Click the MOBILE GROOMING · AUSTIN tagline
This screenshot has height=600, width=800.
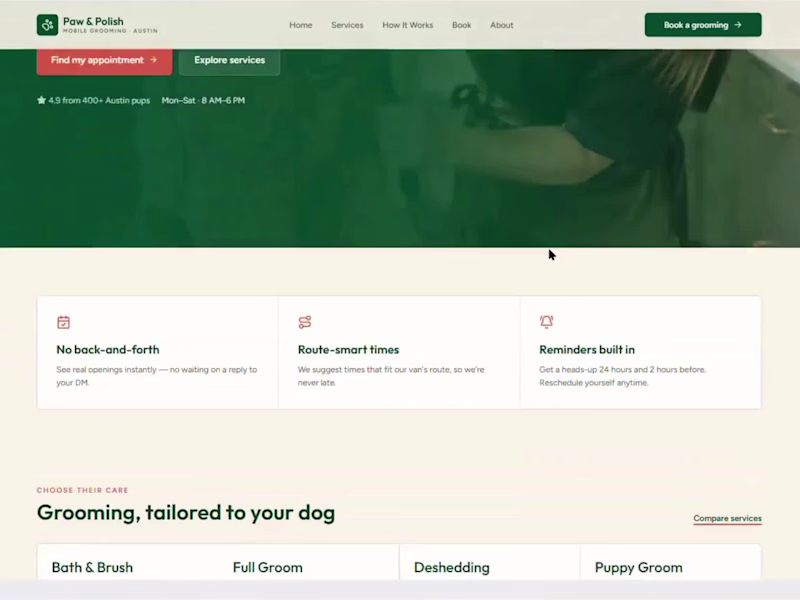click(110, 31)
